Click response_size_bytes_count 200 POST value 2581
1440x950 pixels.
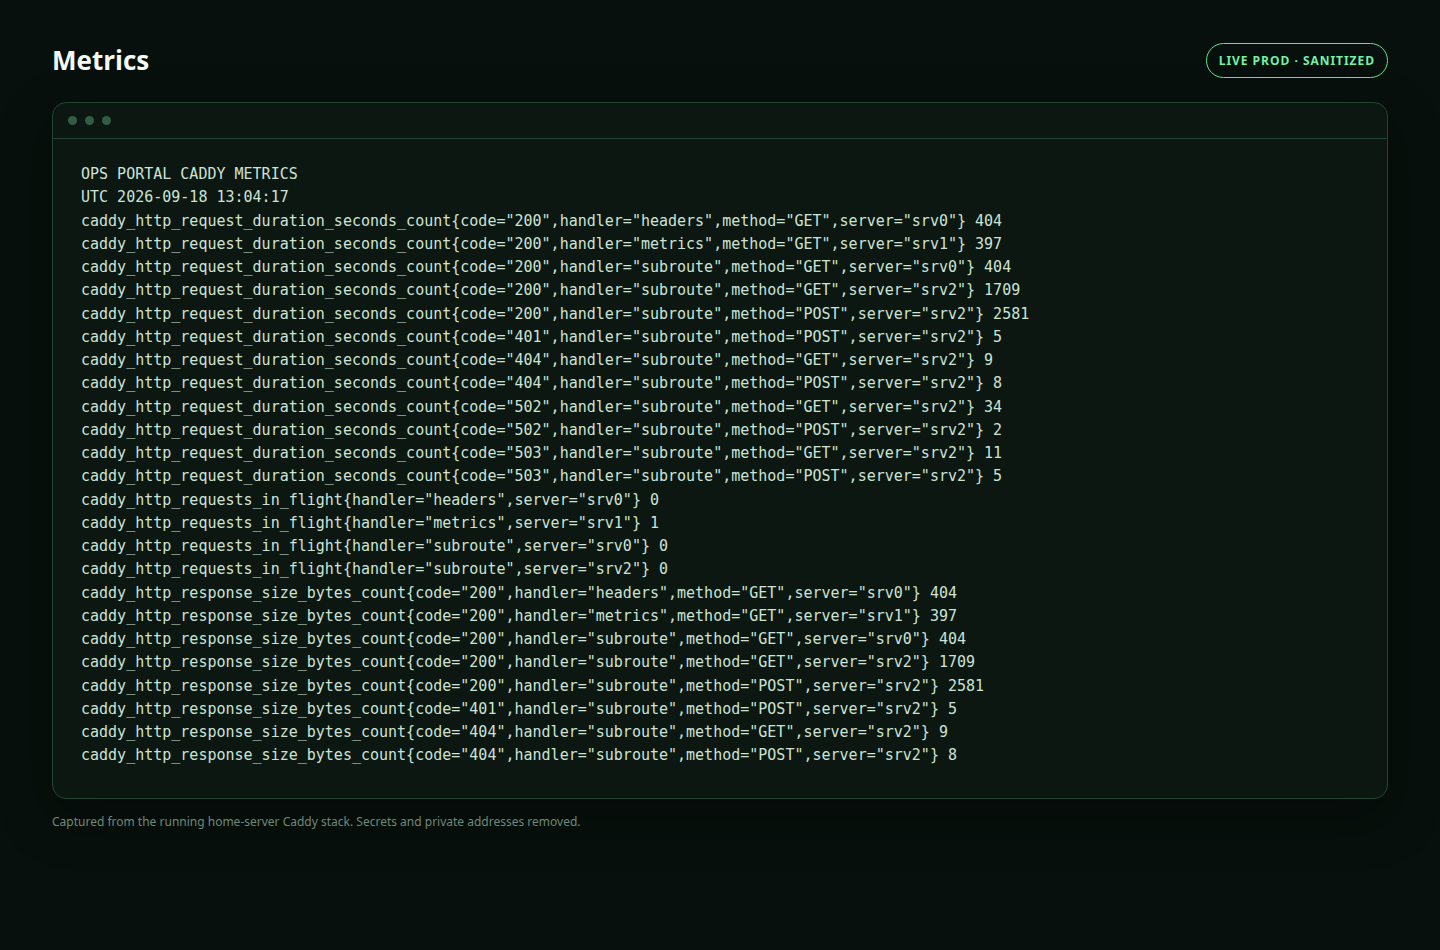pyautogui.click(x=532, y=686)
